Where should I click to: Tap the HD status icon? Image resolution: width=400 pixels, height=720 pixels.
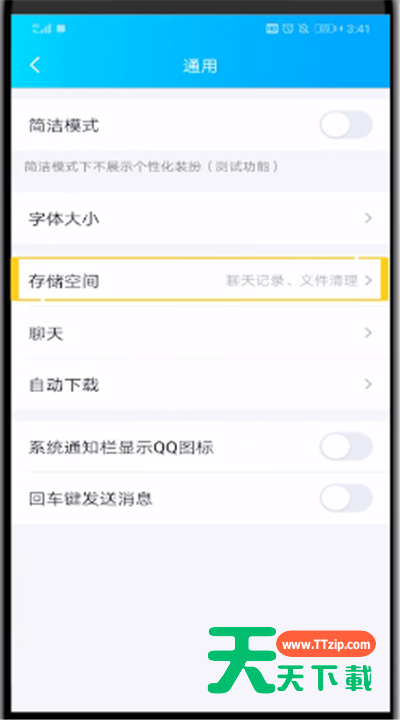click(272, 28)
